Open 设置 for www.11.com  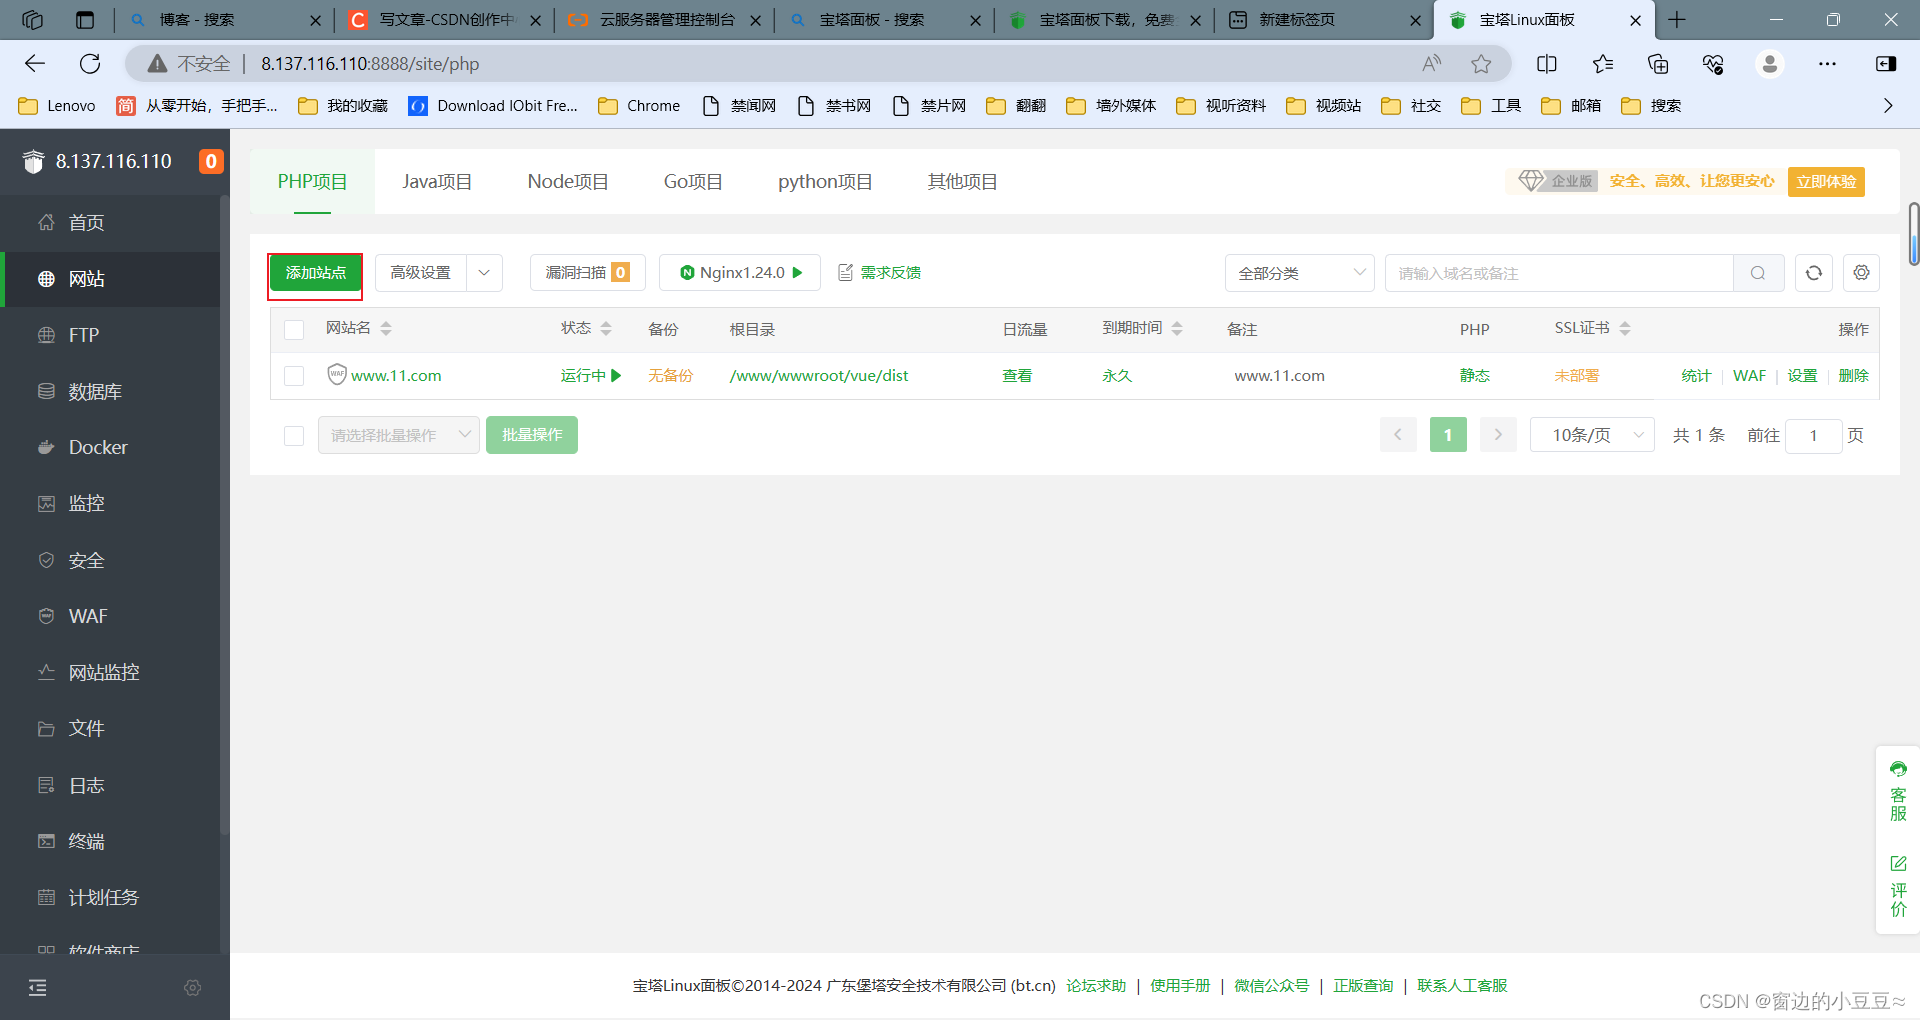coord(1802,376)
